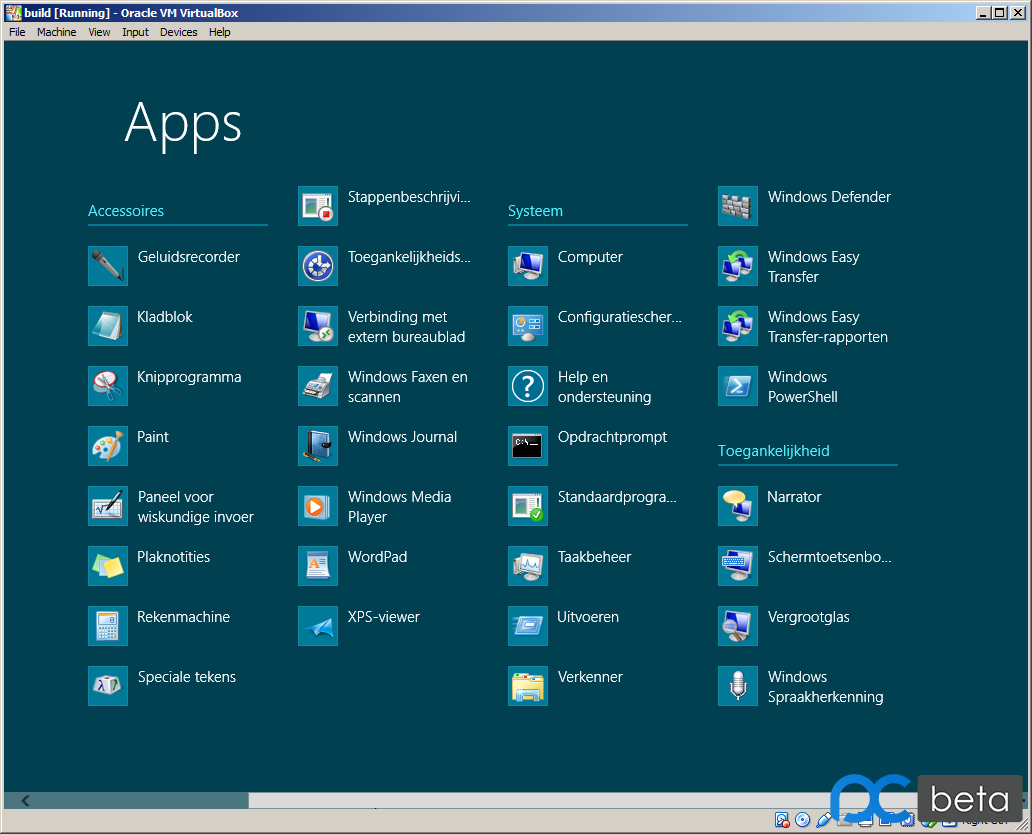The width and height of the screenshot is (1032, 834).
Task: Open Windows Defender
Action: tap(738, 206)
